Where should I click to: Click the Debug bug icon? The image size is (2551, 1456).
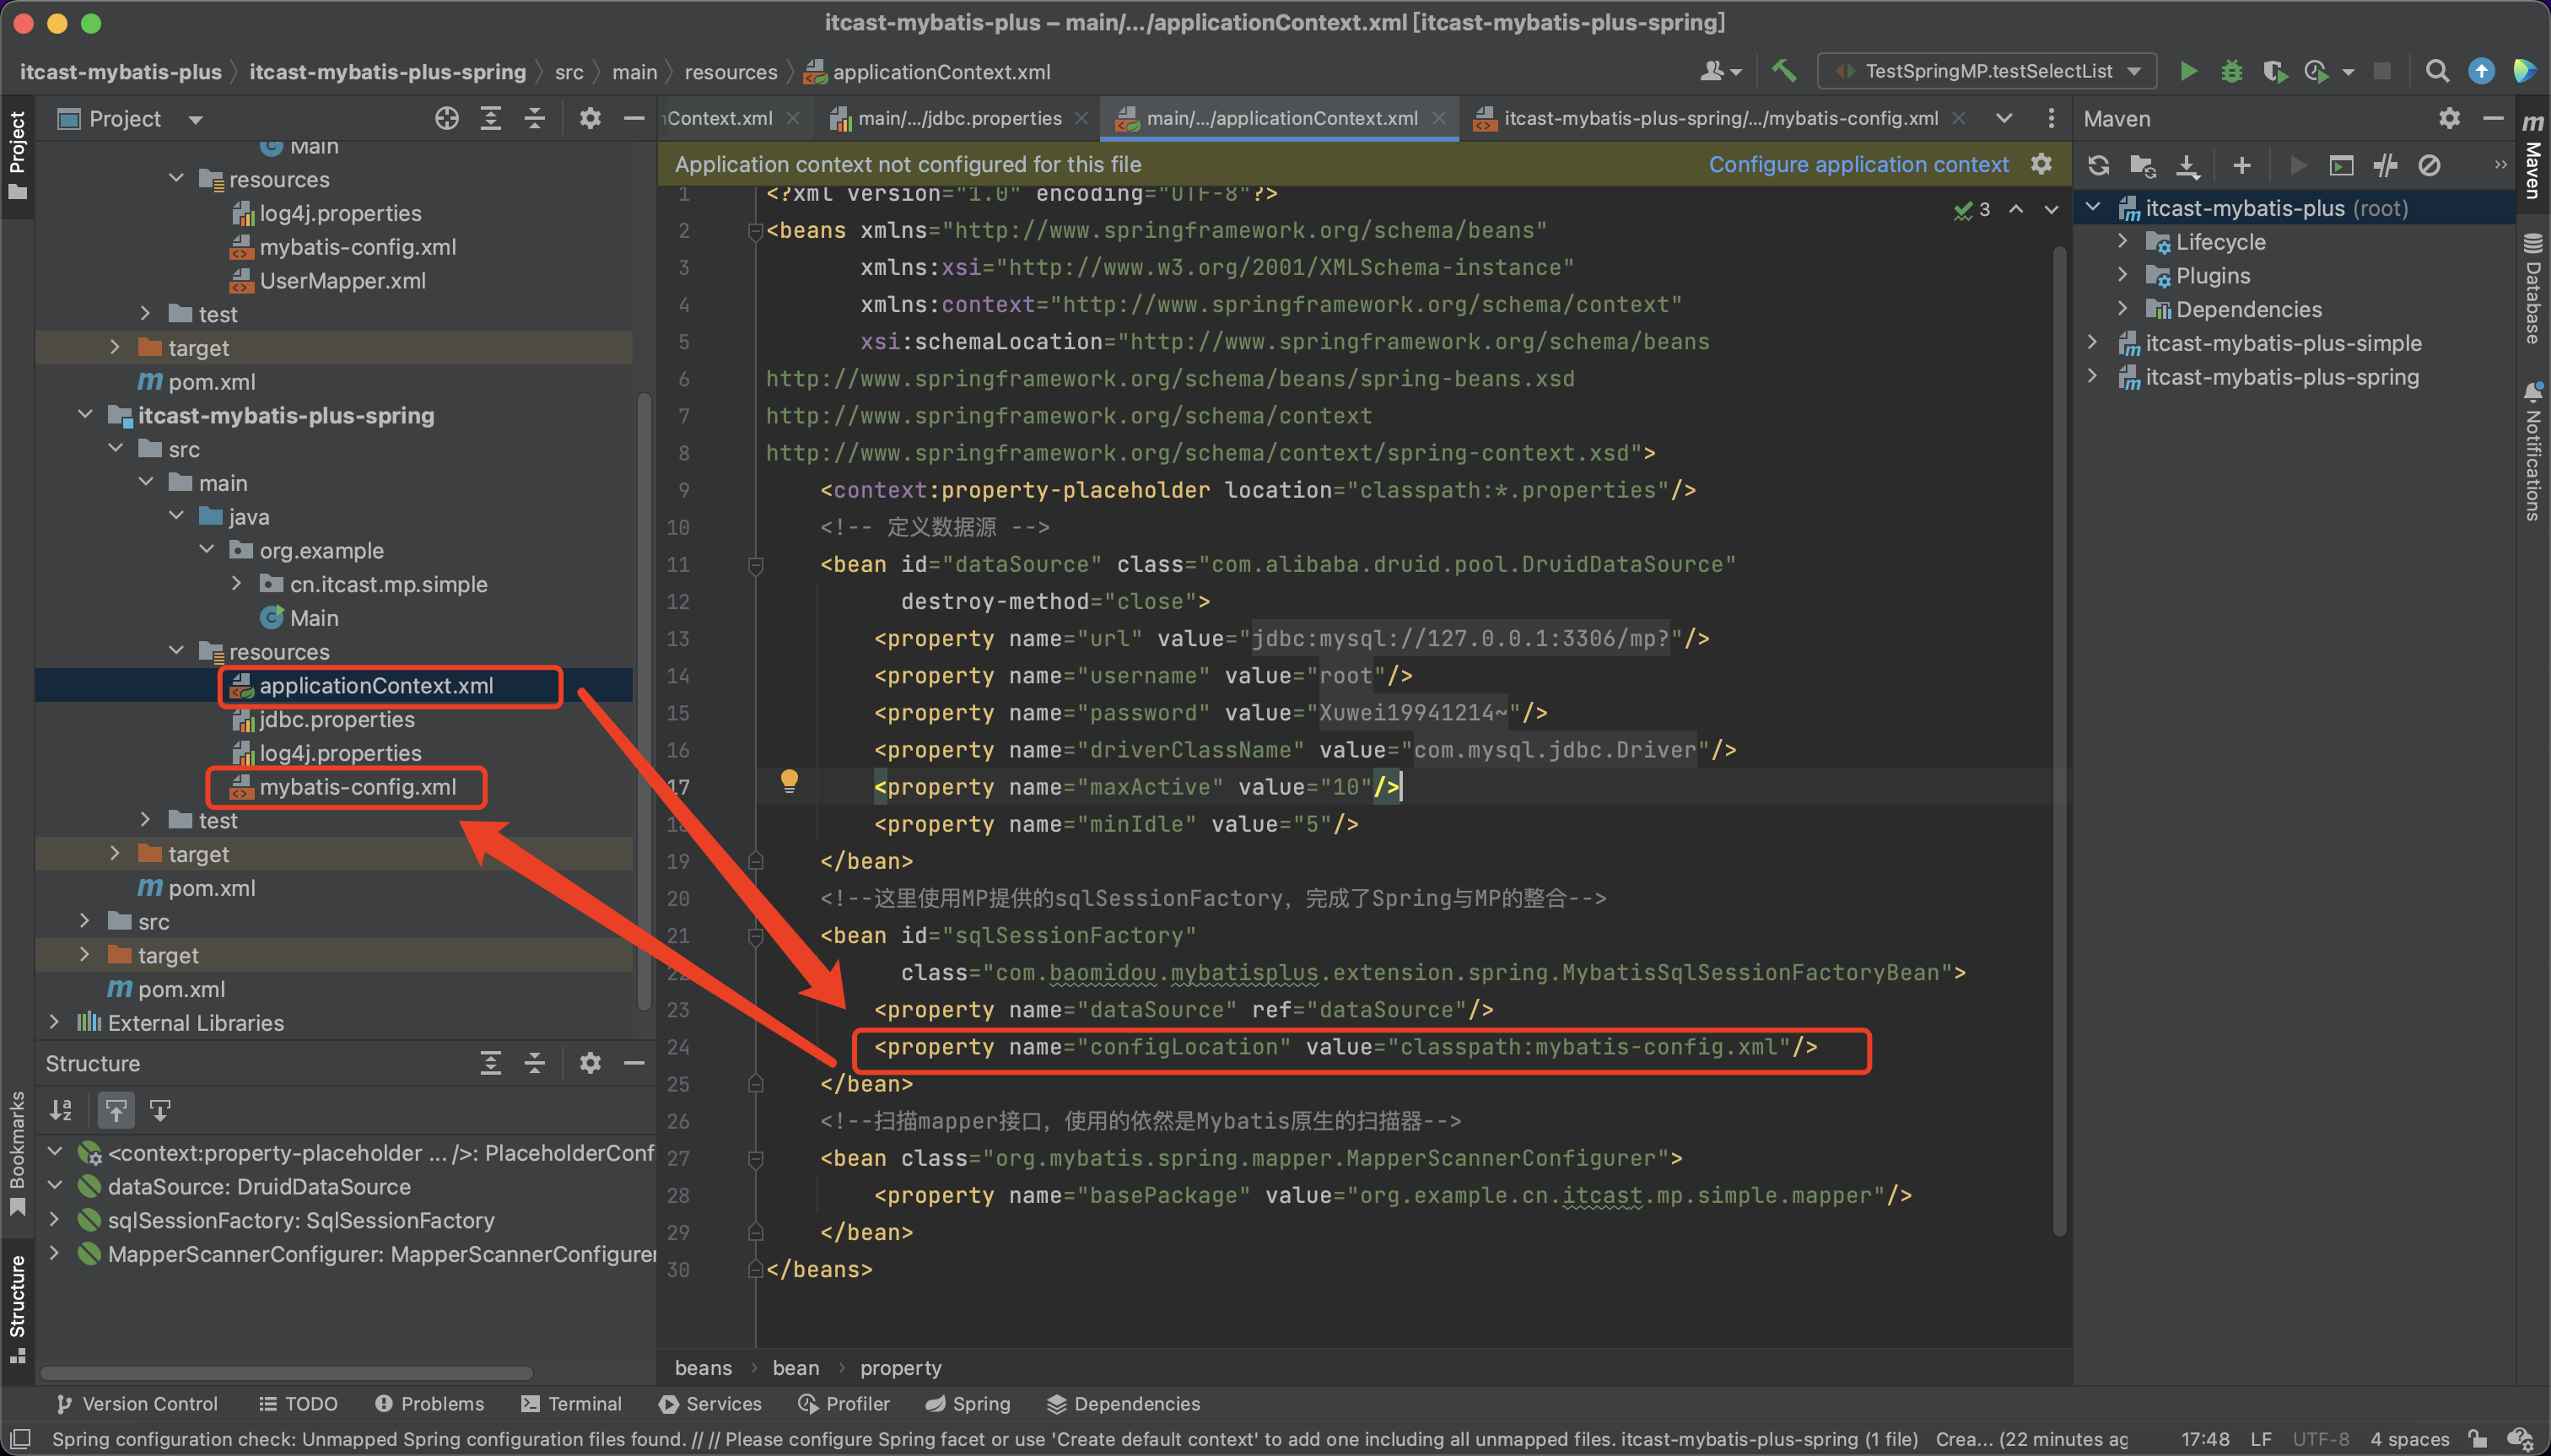coord(2231,71)
